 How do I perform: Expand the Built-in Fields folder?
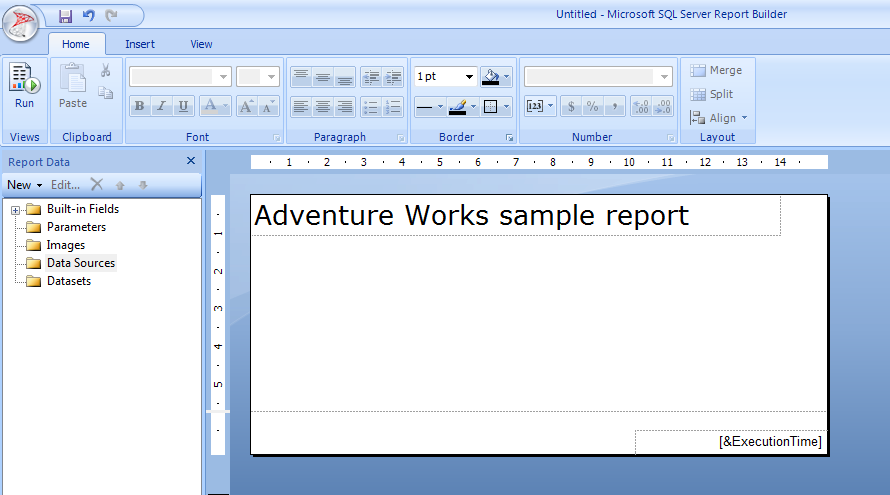click(15, 210)
